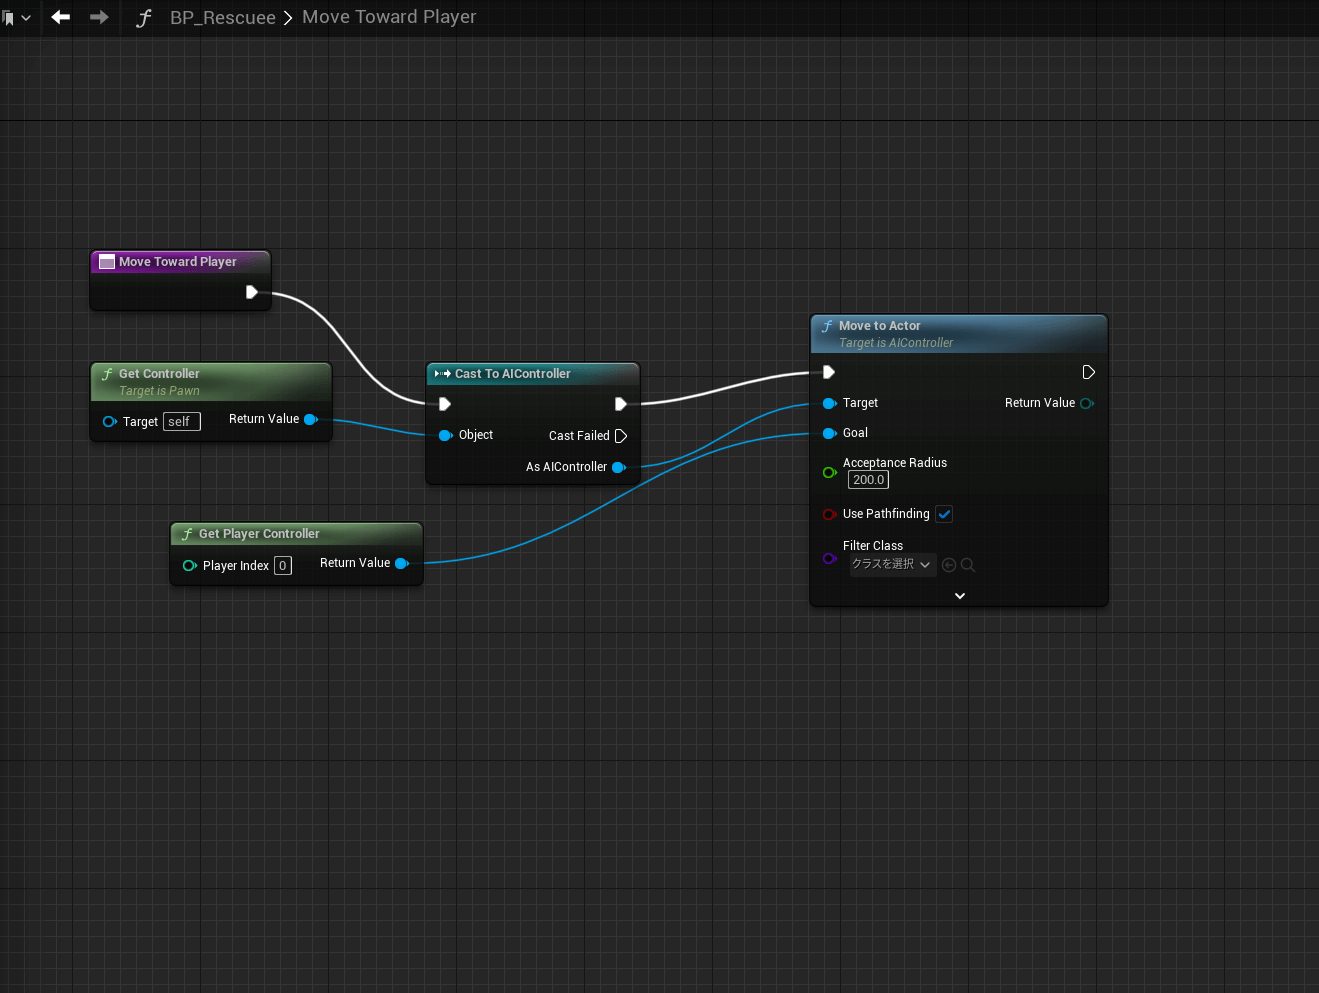Click the As AIController output pin

[618, 467]
